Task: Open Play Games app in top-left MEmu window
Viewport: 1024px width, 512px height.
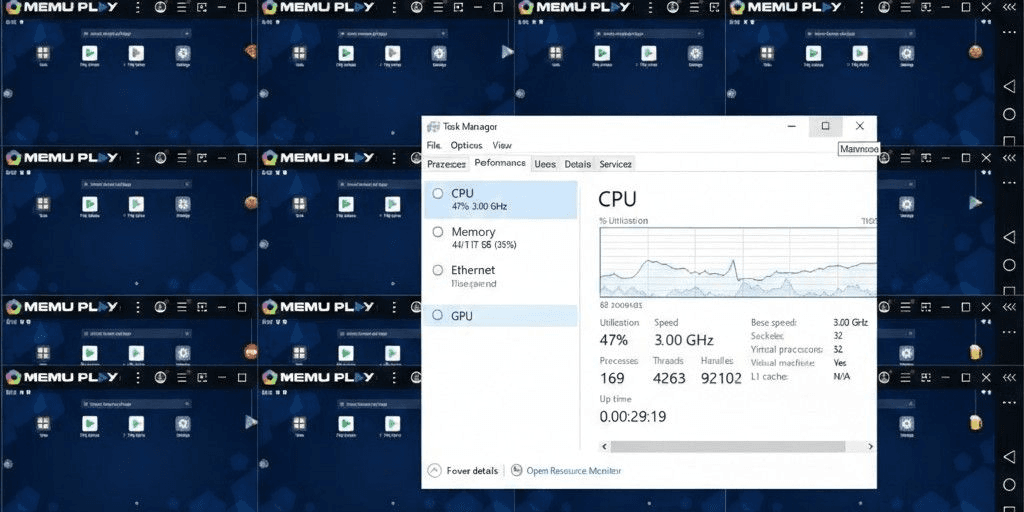Action: point(136,54)
